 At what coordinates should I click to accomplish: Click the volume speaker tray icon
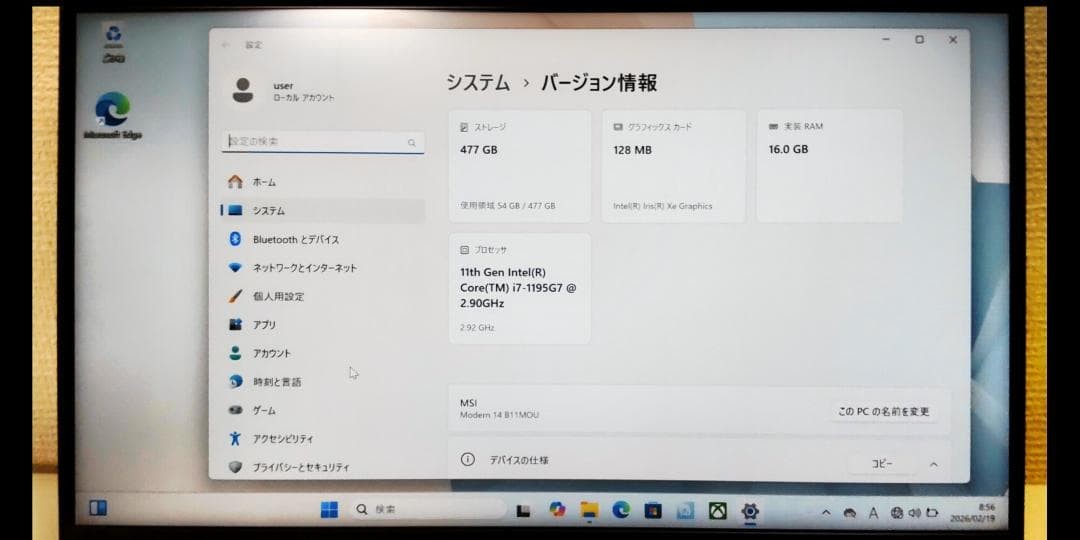click(914, 512)
